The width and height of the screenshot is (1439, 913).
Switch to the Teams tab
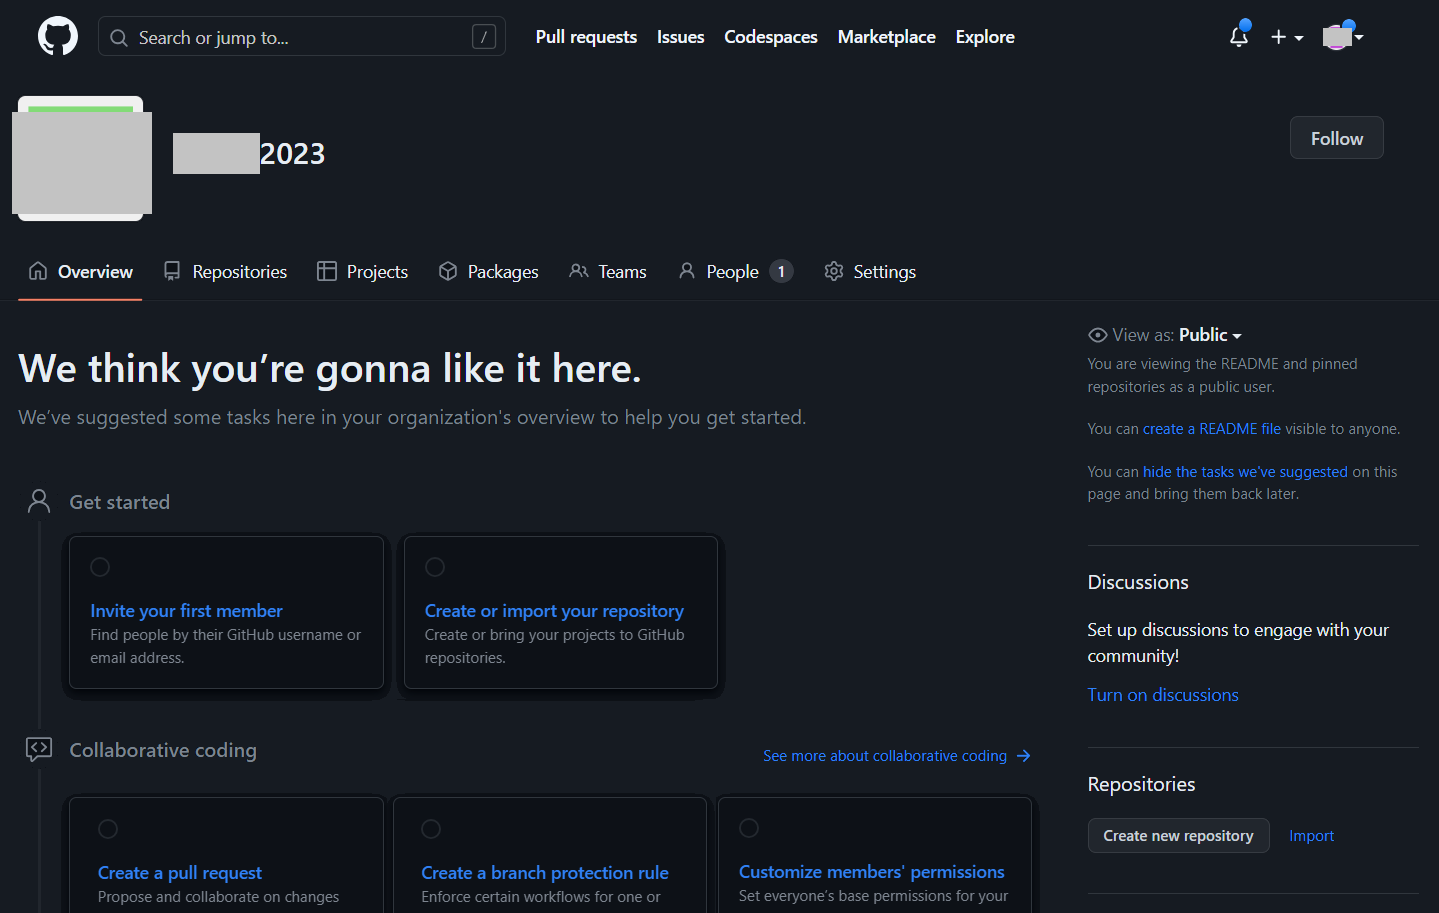pyautogui.click(x=607, y=271)
